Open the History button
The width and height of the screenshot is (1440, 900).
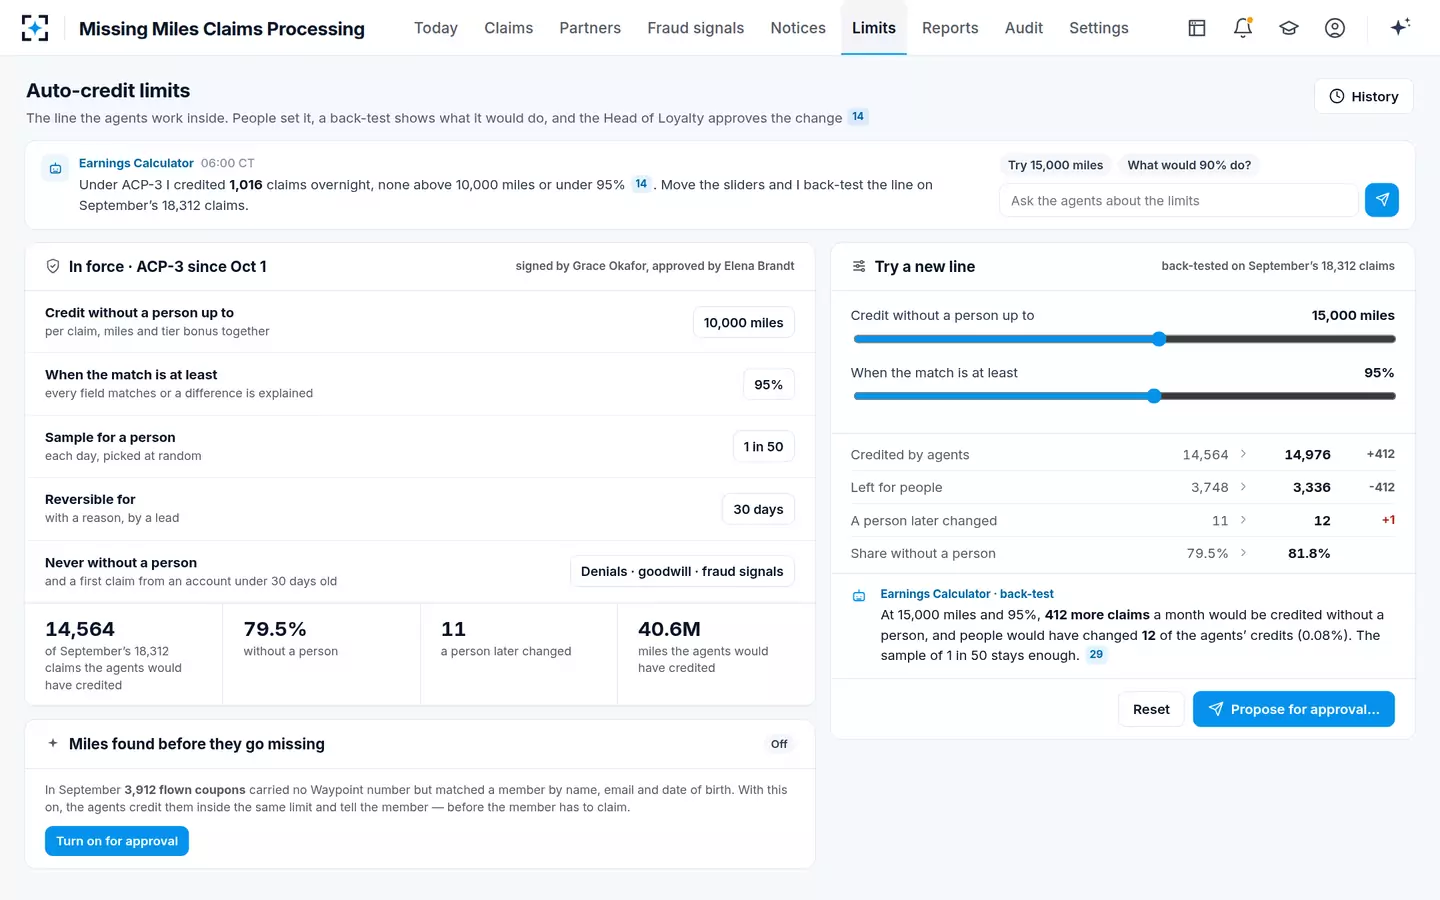[x=1364, y=96]
